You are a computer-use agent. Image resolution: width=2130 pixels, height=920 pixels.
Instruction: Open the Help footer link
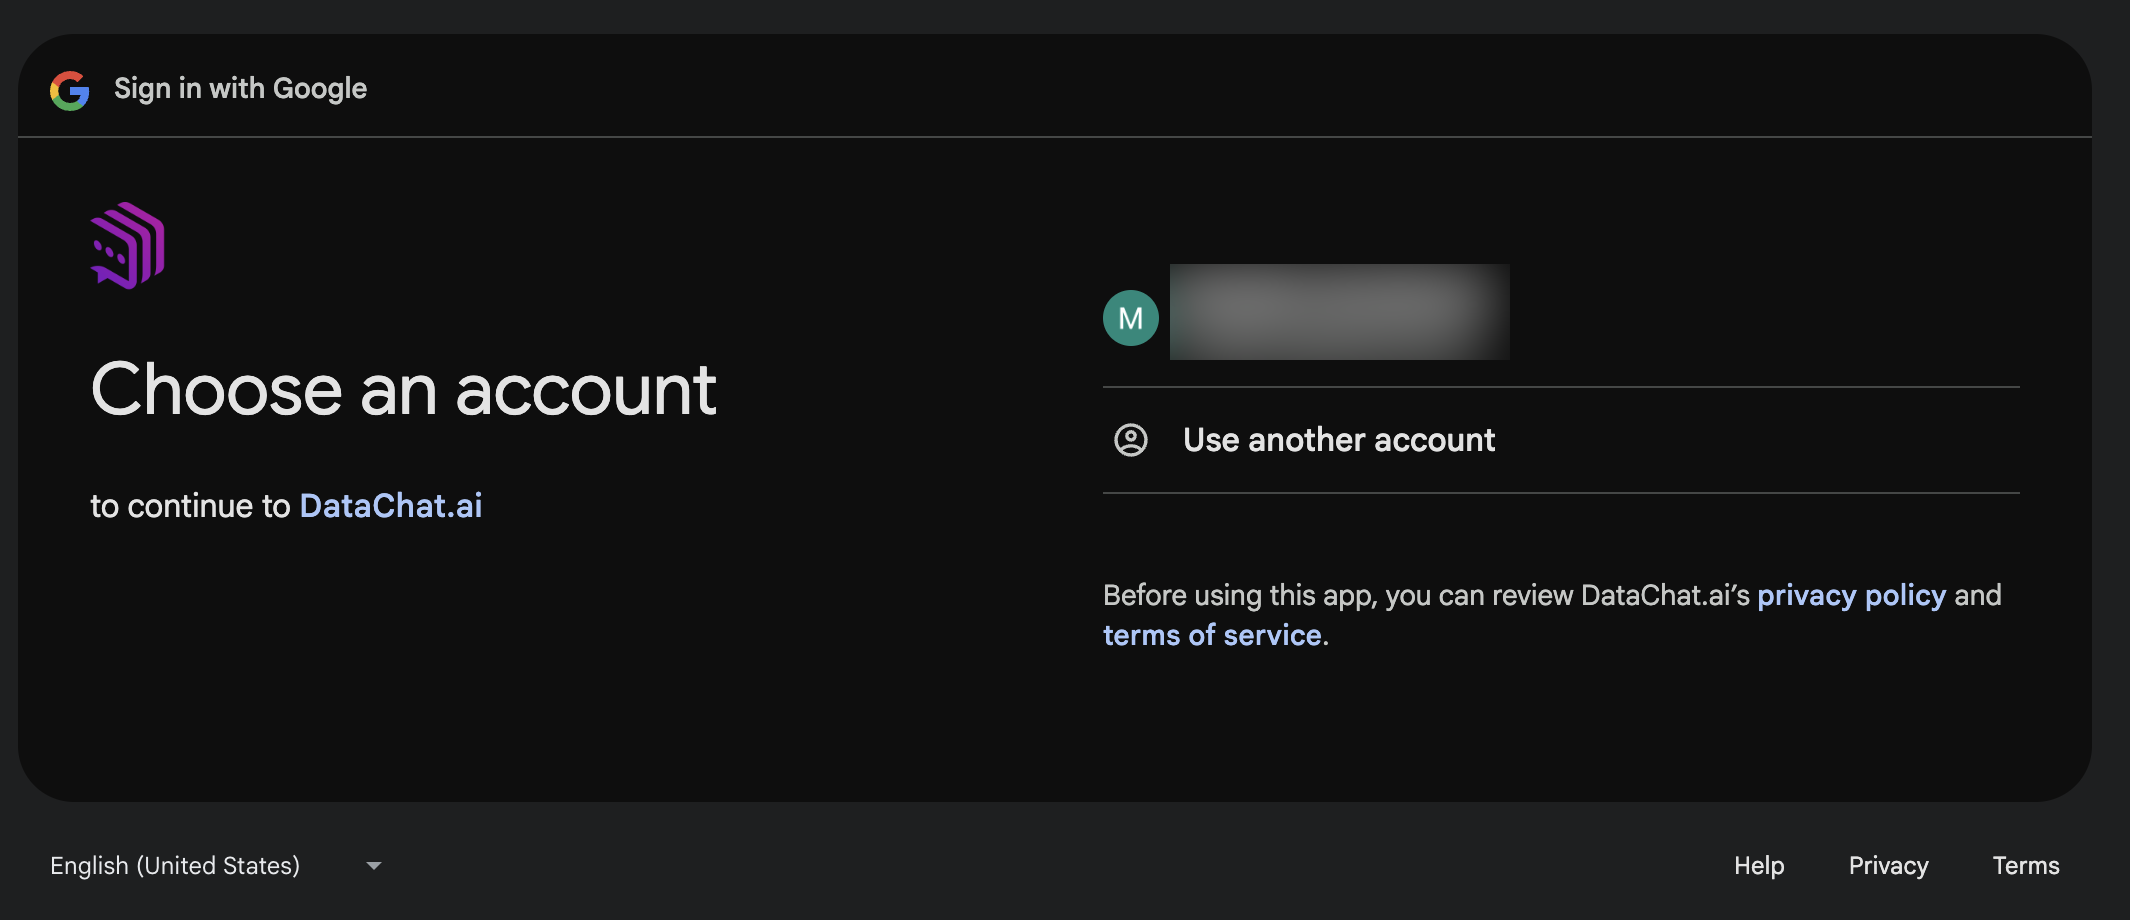(1759, 866)
